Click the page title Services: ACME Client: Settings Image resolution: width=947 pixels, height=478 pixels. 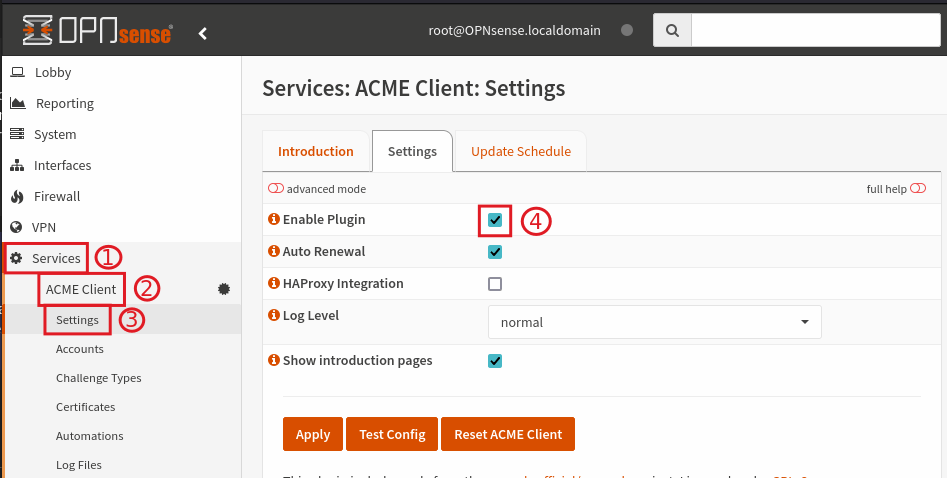(x=414, y=88)
